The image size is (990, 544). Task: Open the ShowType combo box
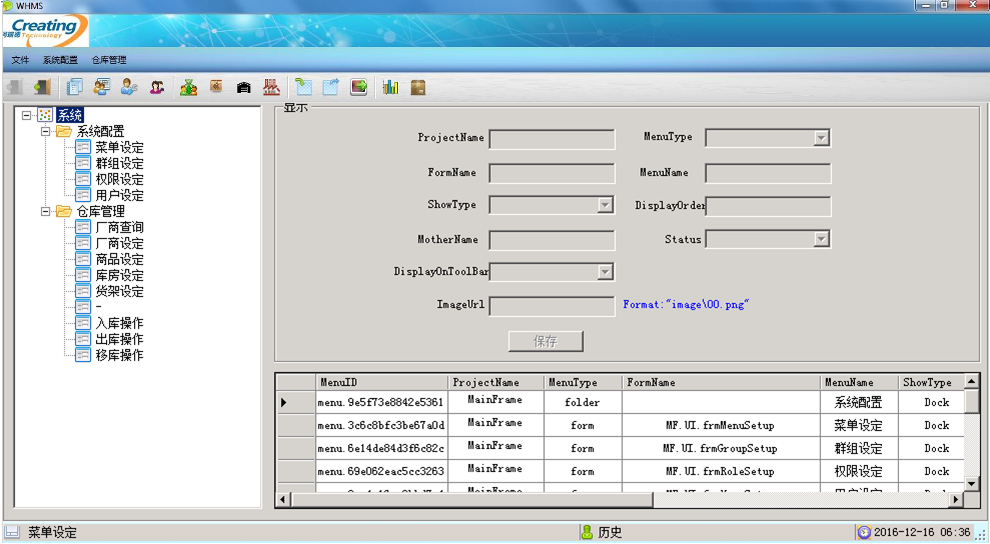[605, 205]
